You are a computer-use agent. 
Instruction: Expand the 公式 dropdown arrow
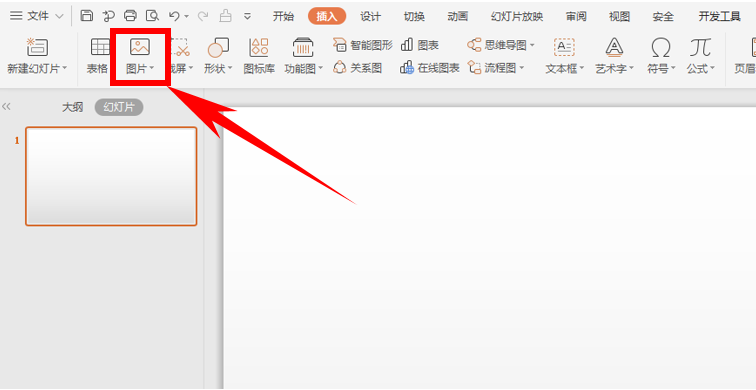(x=712, y=68)
